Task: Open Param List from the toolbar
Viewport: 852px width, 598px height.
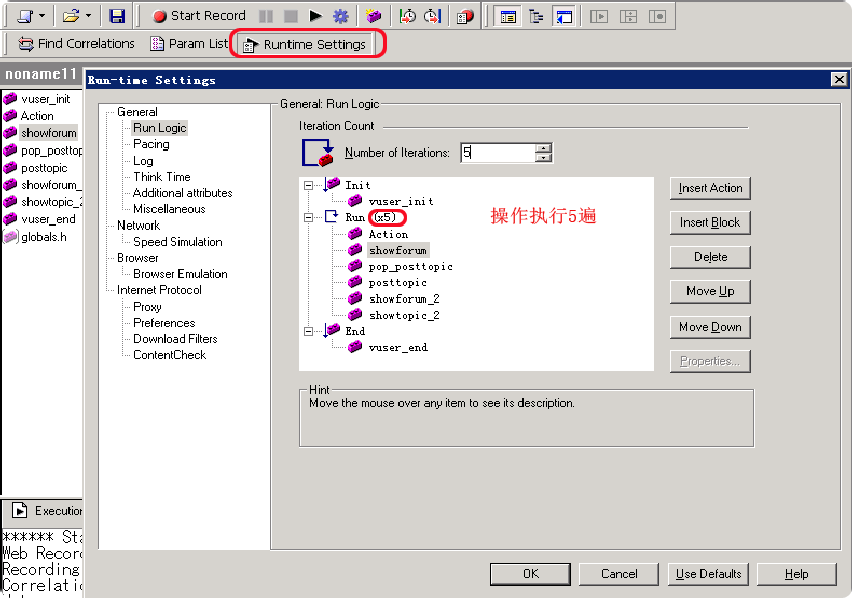Action: [189, 43]
